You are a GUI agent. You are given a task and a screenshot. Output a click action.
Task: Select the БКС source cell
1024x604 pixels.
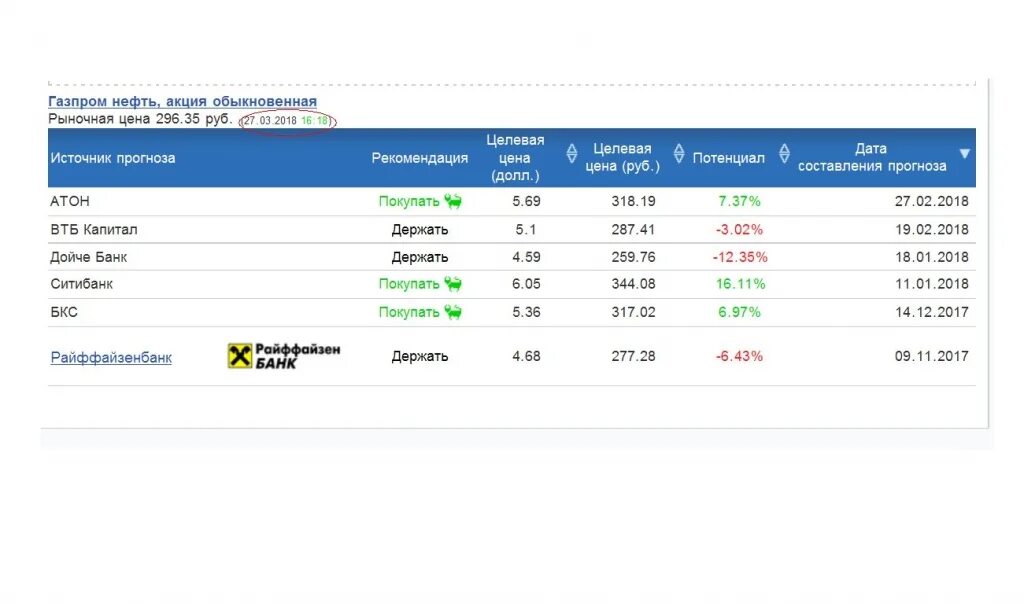pos(64,312)
